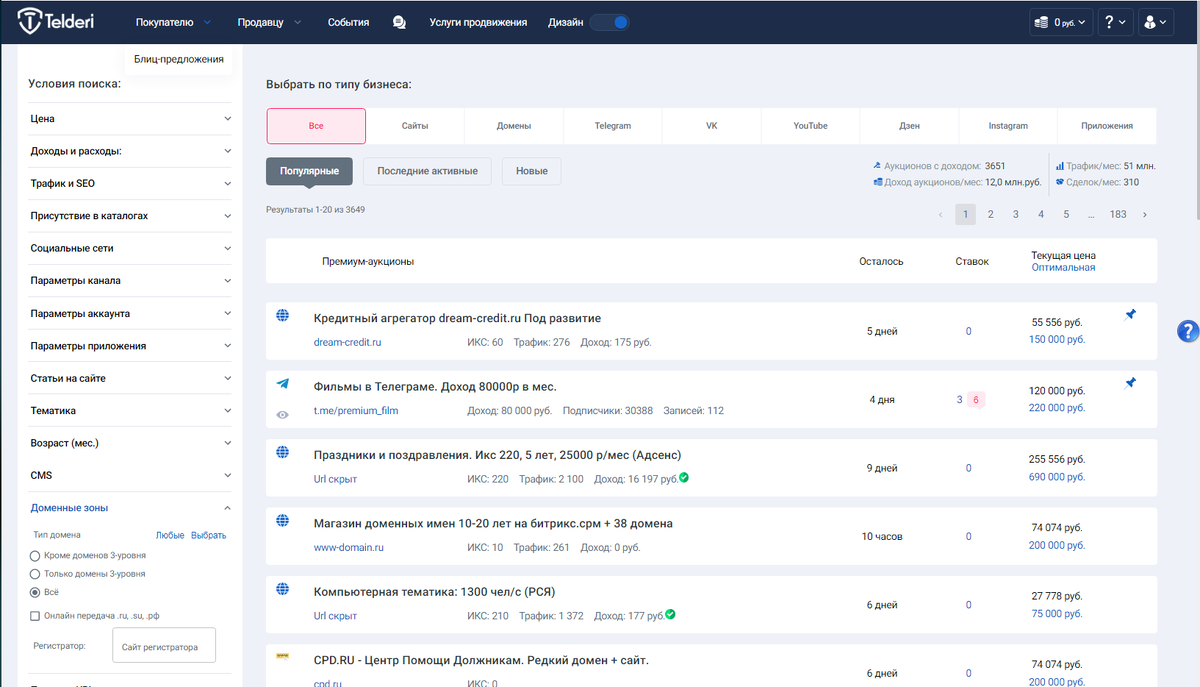This screenshot has height=687, width=1200.
Task: Click globe icon of Компьютерная тематика listing
Action: click(283, 589)
